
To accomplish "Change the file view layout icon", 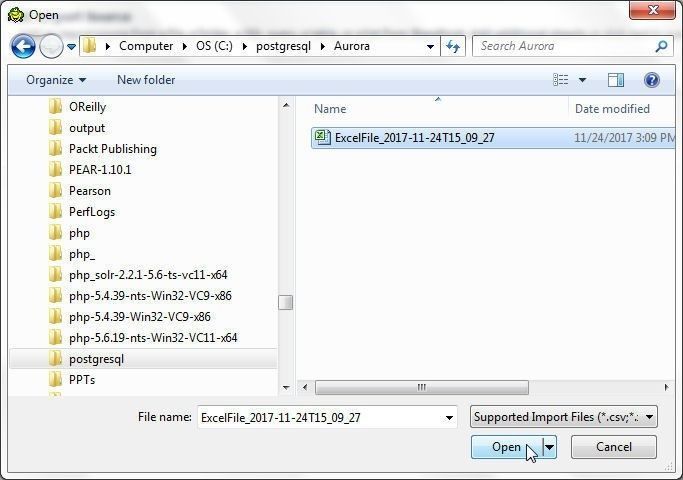I will pos(561,80).
